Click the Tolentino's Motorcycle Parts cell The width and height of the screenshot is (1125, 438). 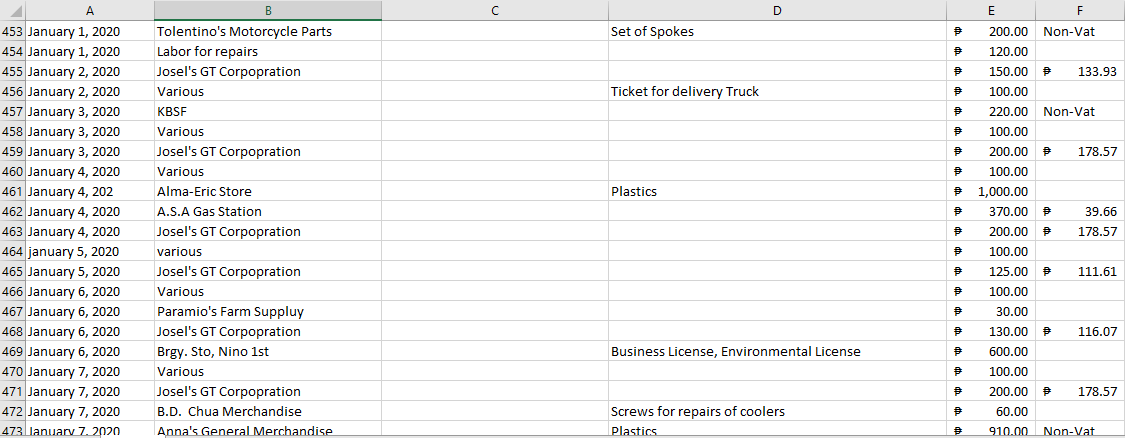pos(244,32)
